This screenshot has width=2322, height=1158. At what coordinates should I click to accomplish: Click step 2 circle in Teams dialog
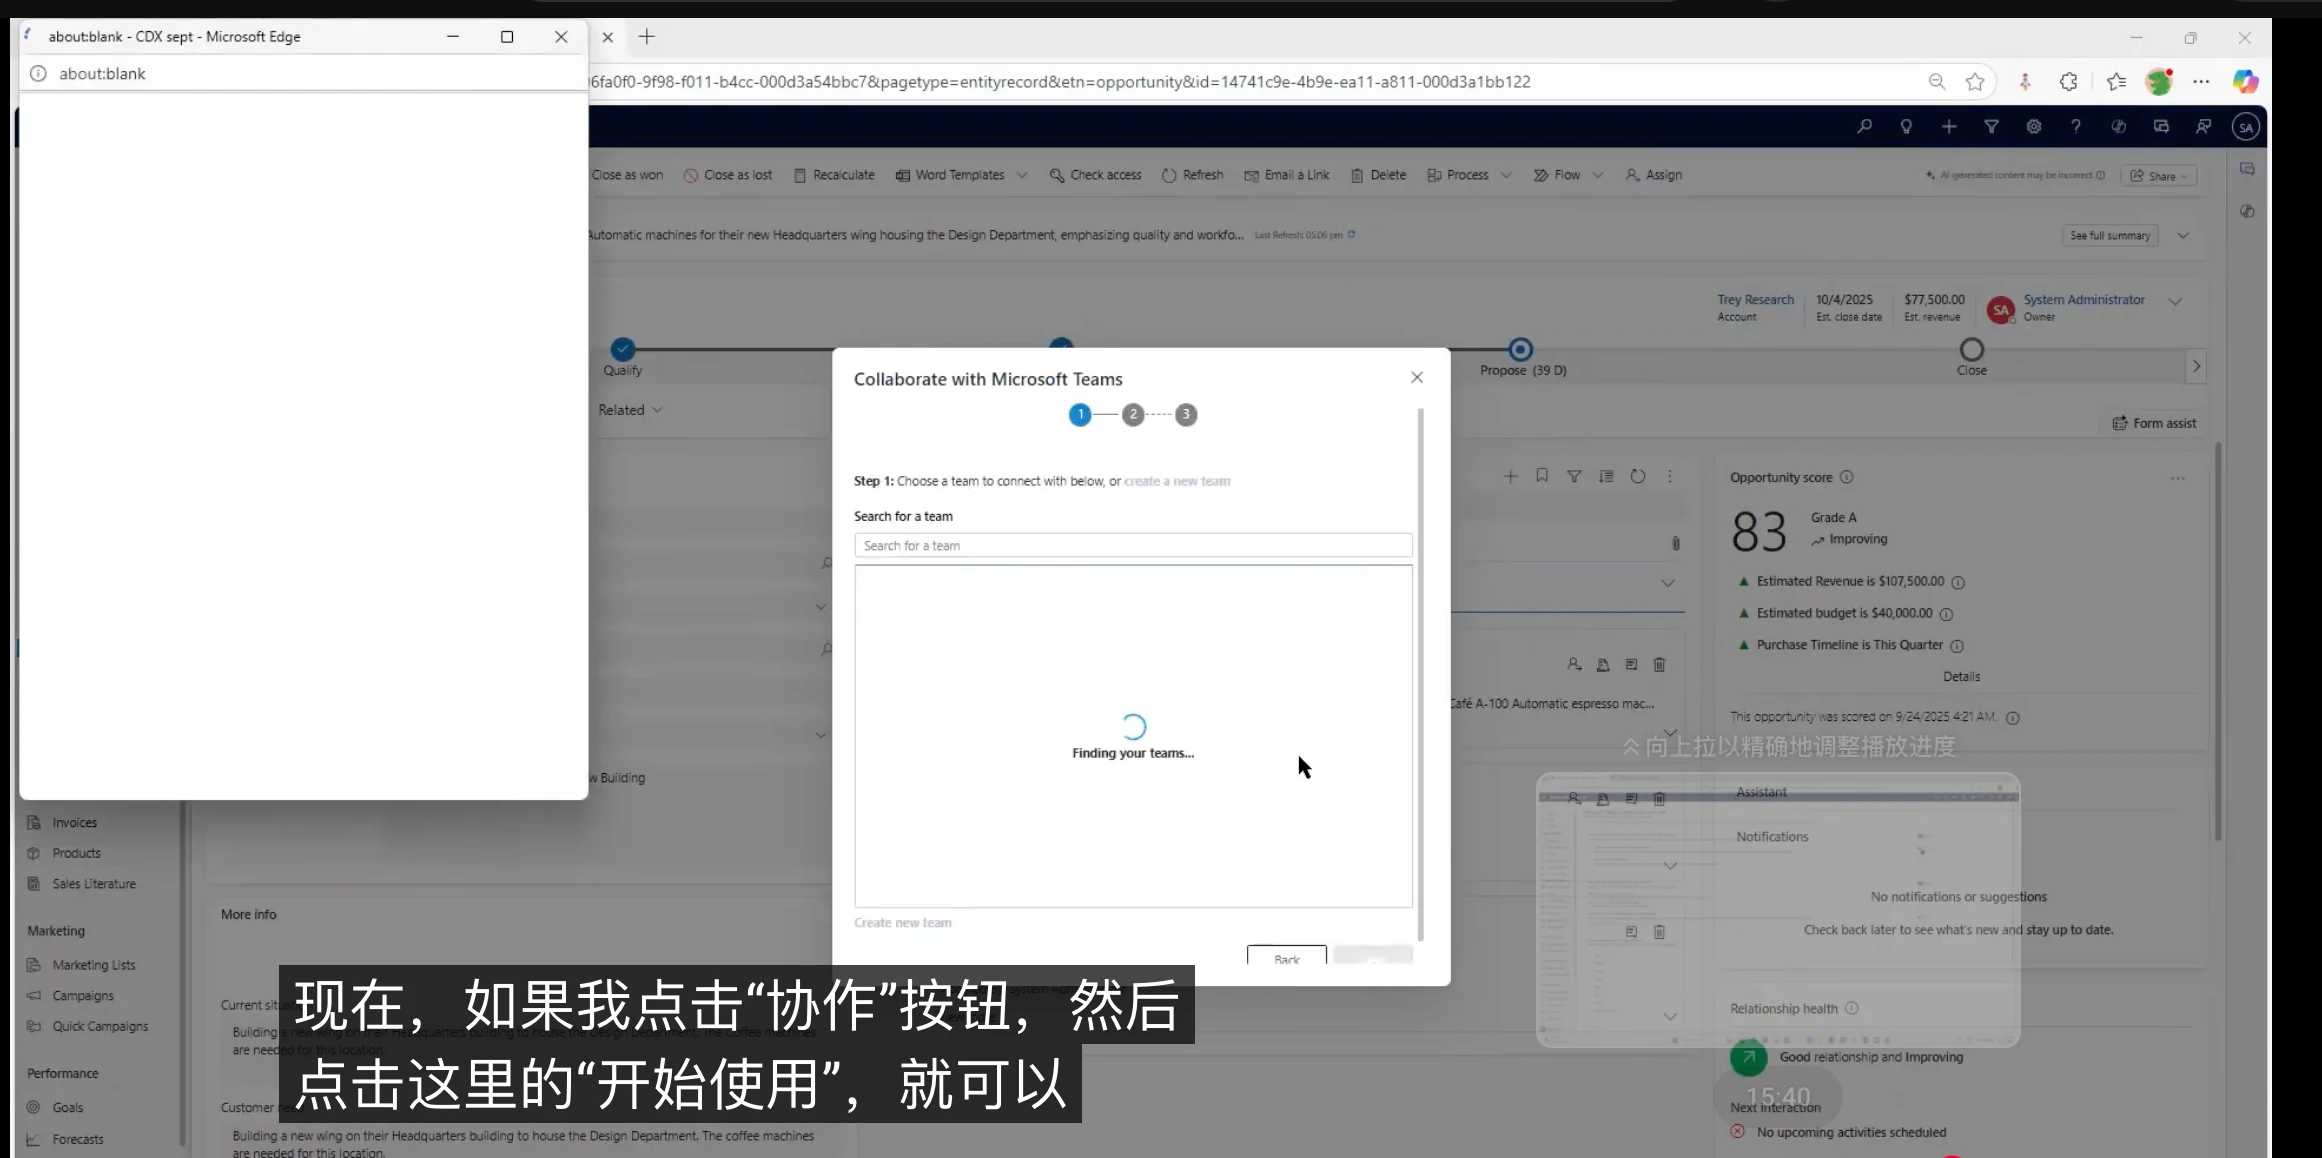click(1133, 414)
